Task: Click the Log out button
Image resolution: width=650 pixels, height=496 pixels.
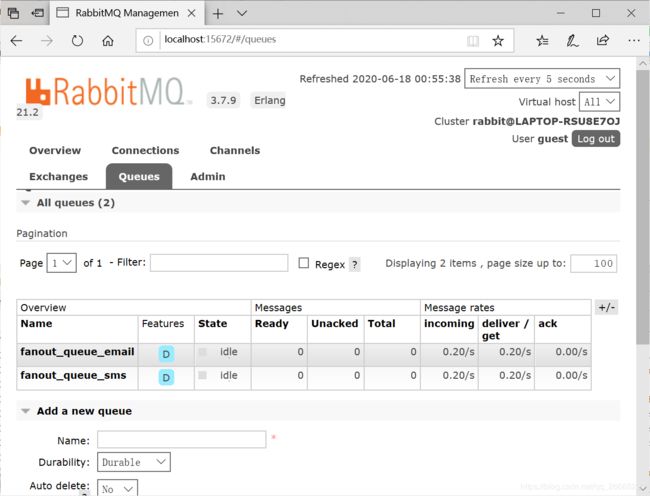Action: coord(596,139)
